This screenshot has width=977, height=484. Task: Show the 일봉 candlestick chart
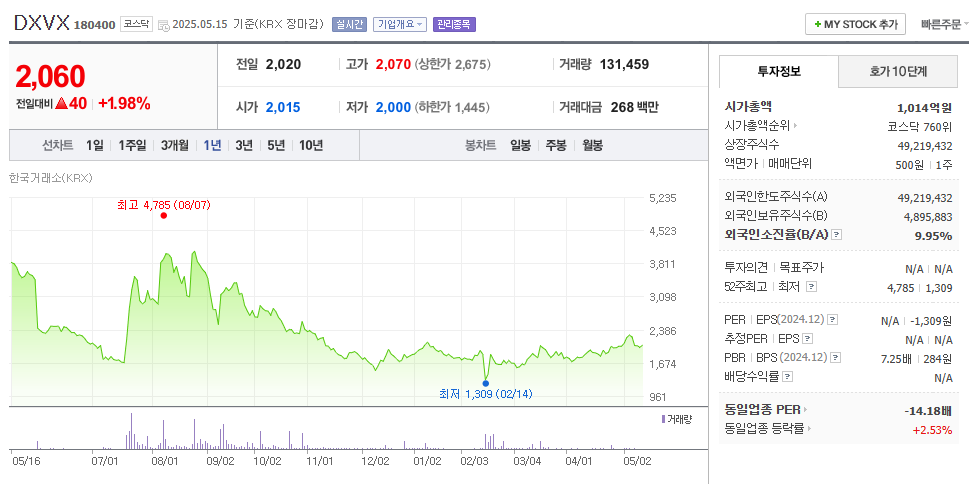[520, 146]
